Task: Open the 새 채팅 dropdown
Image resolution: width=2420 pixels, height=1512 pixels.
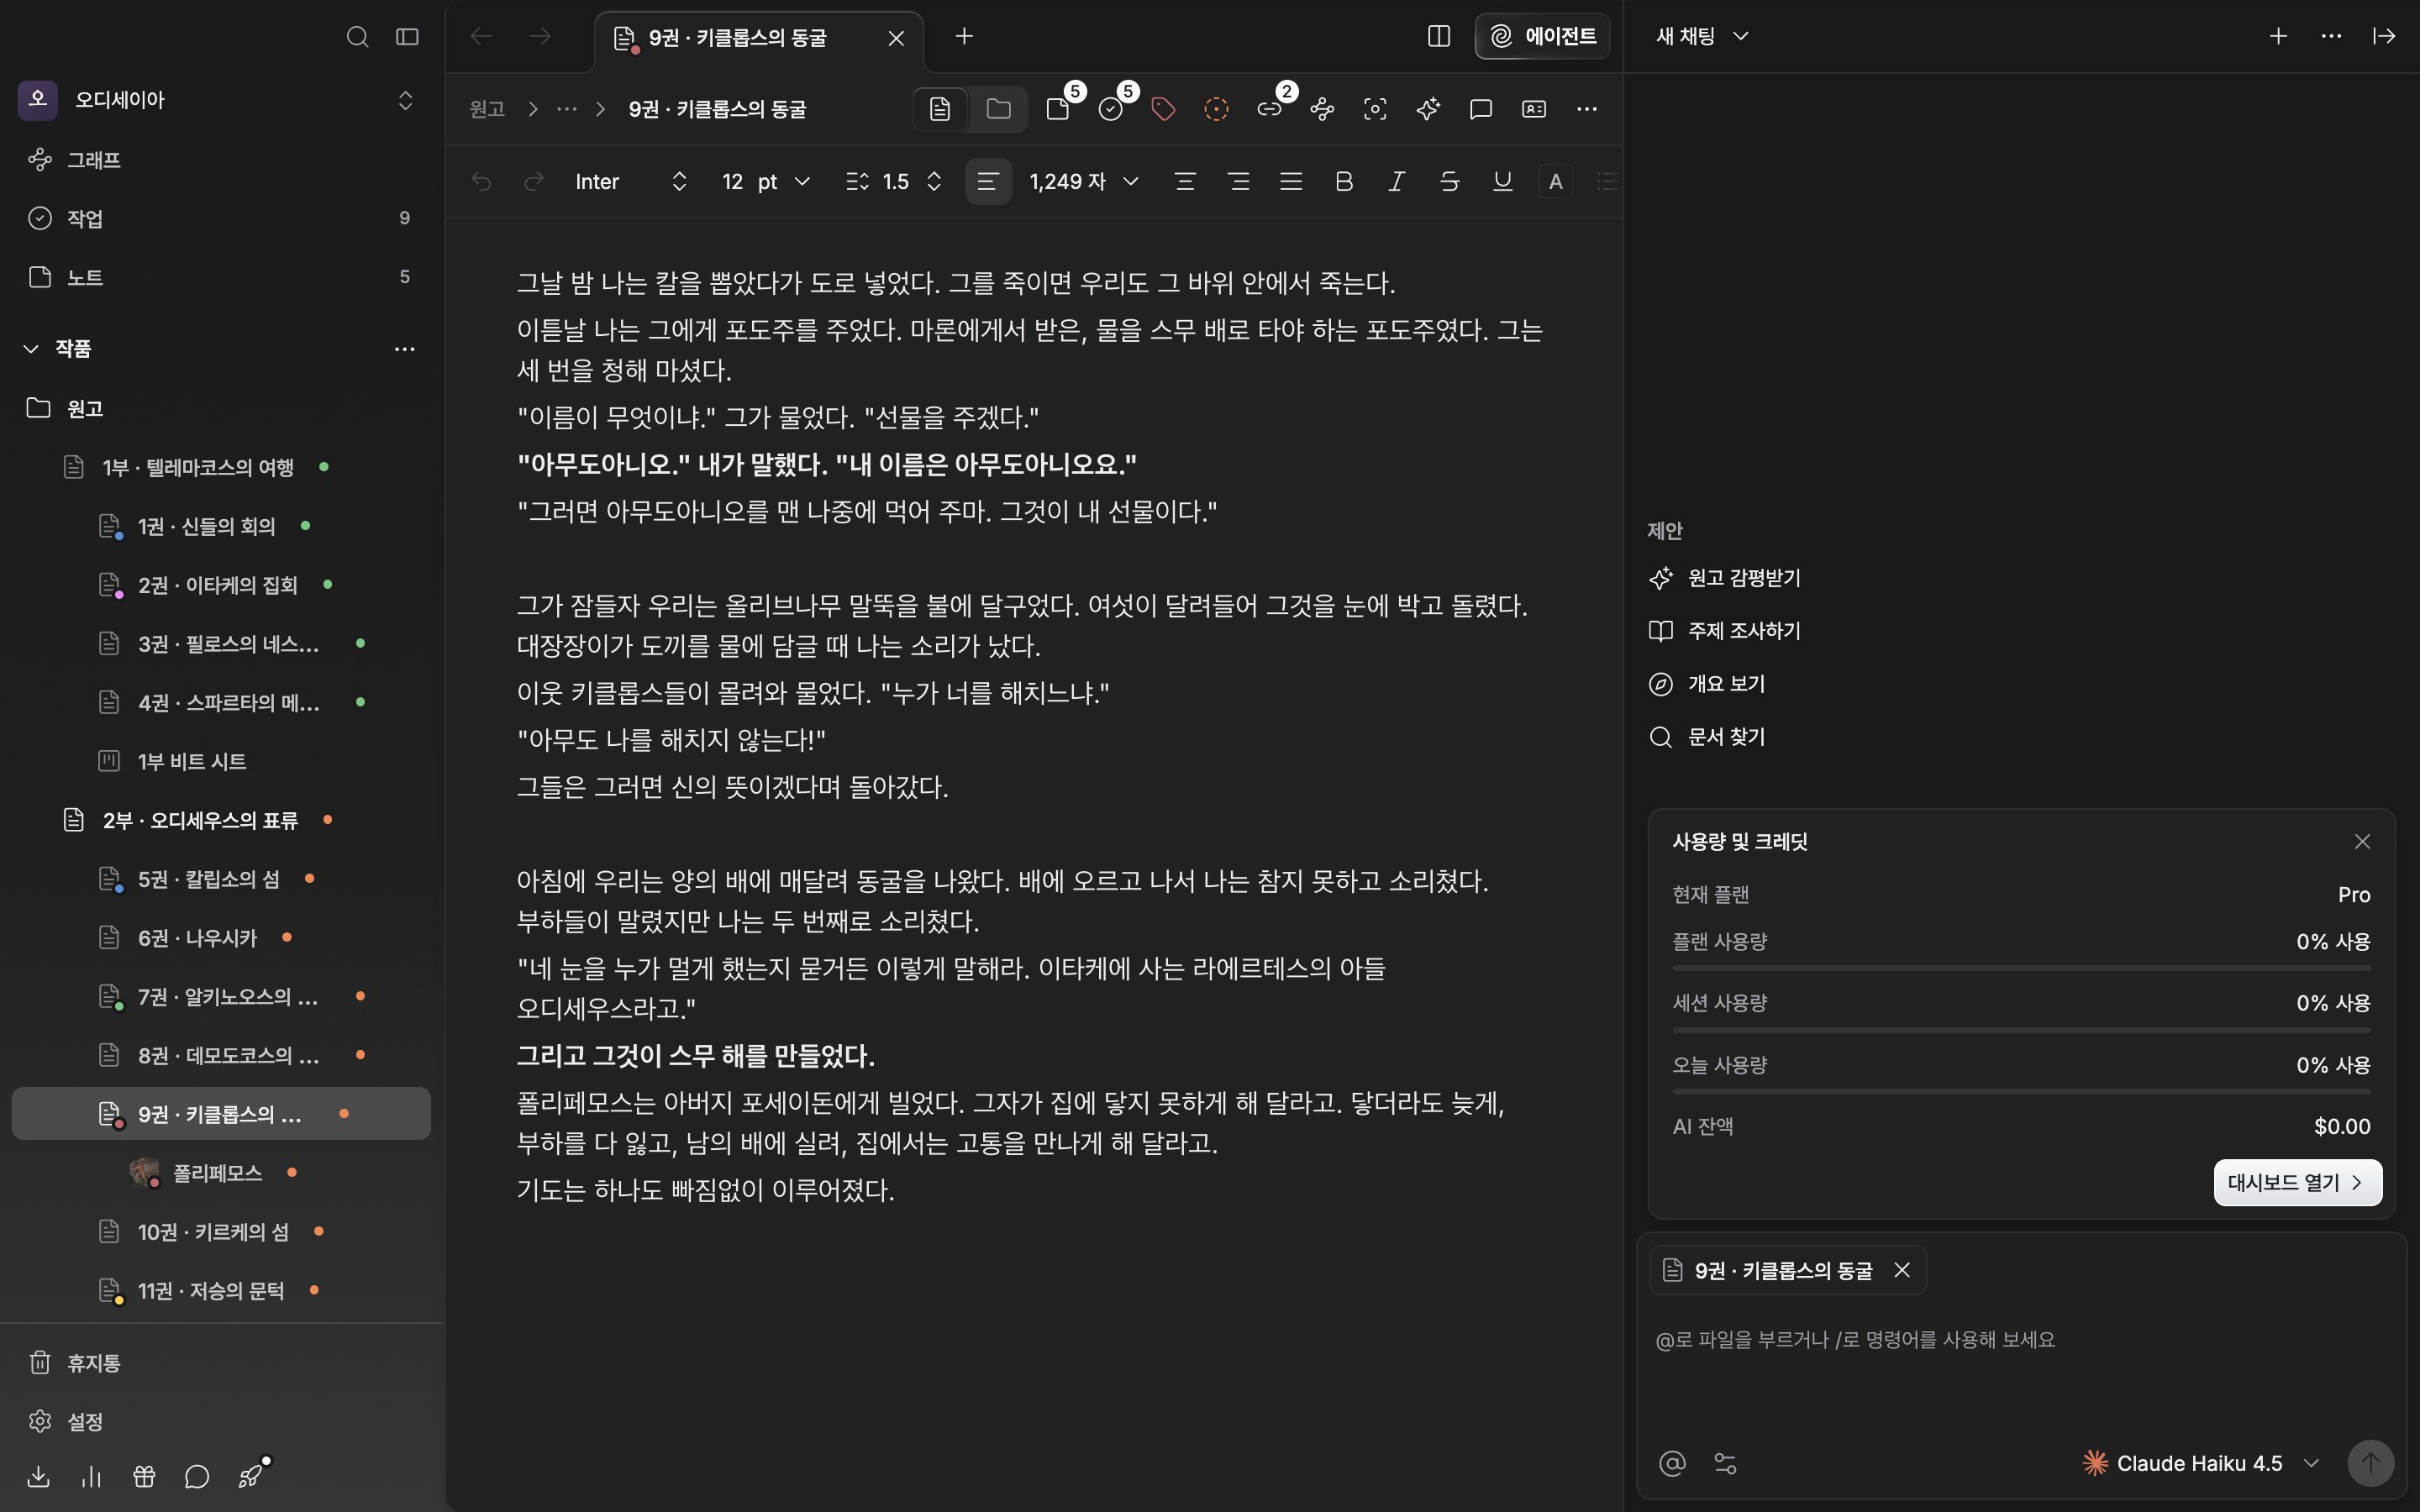Action: point(1702,37)
